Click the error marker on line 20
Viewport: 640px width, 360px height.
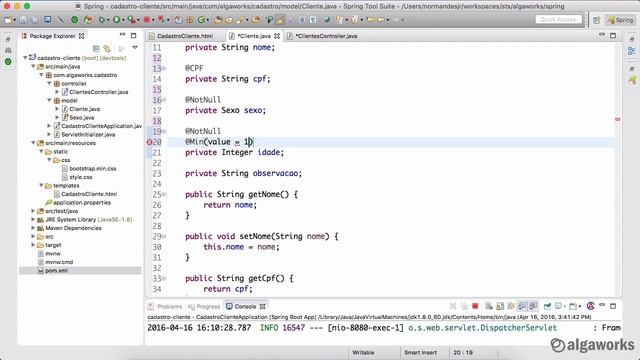pos(149,142)
